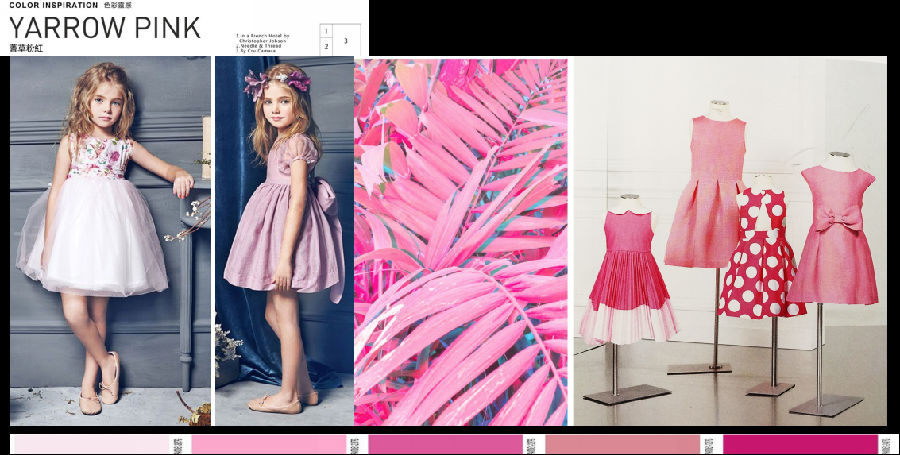Click the COLOR INSPIRATION heading

click(x=54, y=5)
